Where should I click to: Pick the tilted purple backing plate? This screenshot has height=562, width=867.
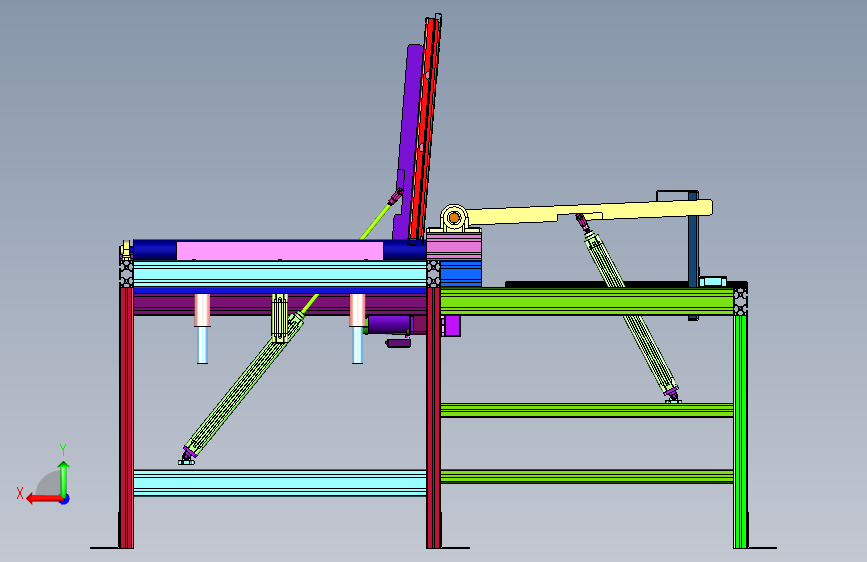[x=408, y=141]
